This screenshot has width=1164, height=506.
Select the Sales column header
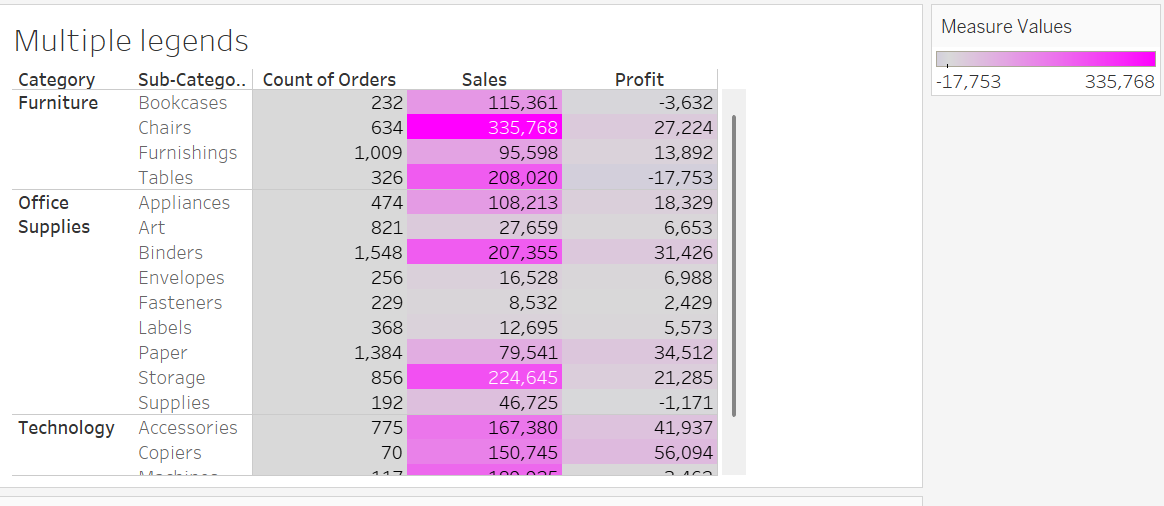point(484,80)
